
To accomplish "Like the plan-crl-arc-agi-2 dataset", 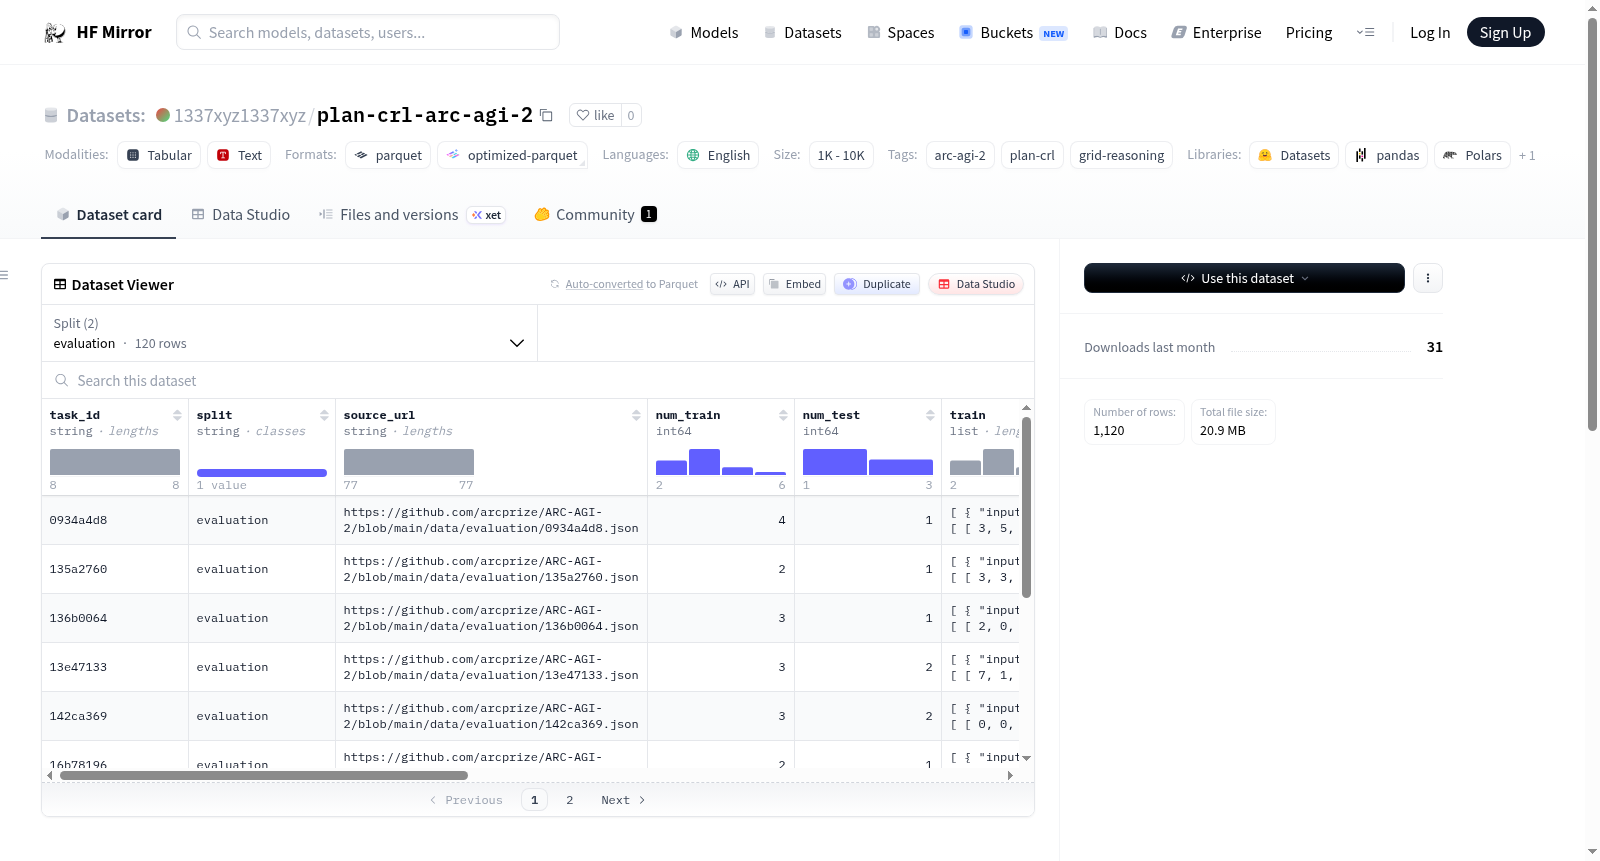I will point(595,115).
